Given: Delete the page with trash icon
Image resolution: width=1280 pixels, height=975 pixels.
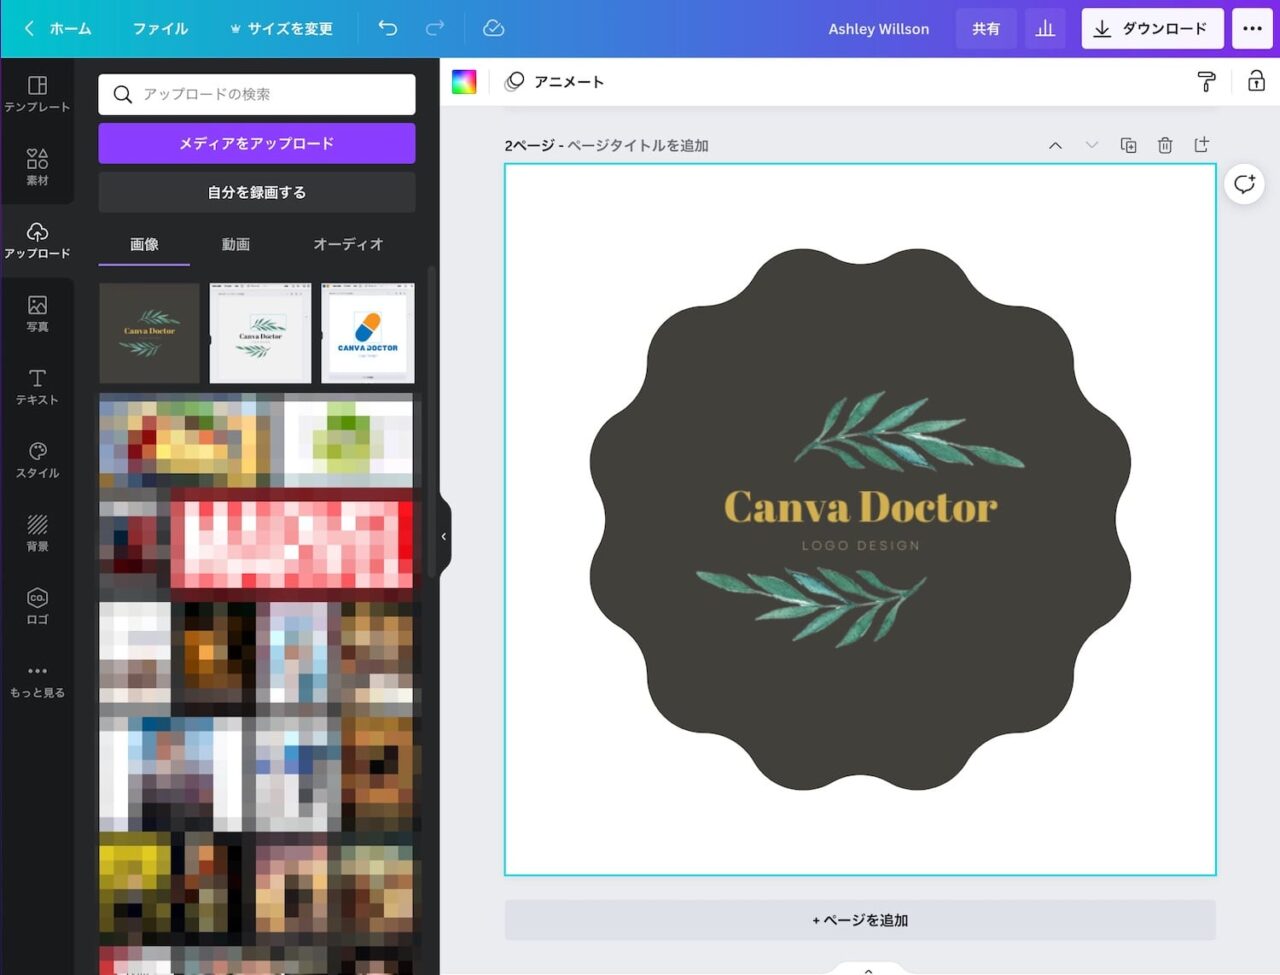Looking at the screenshot, I should [x=1165, y=145].
